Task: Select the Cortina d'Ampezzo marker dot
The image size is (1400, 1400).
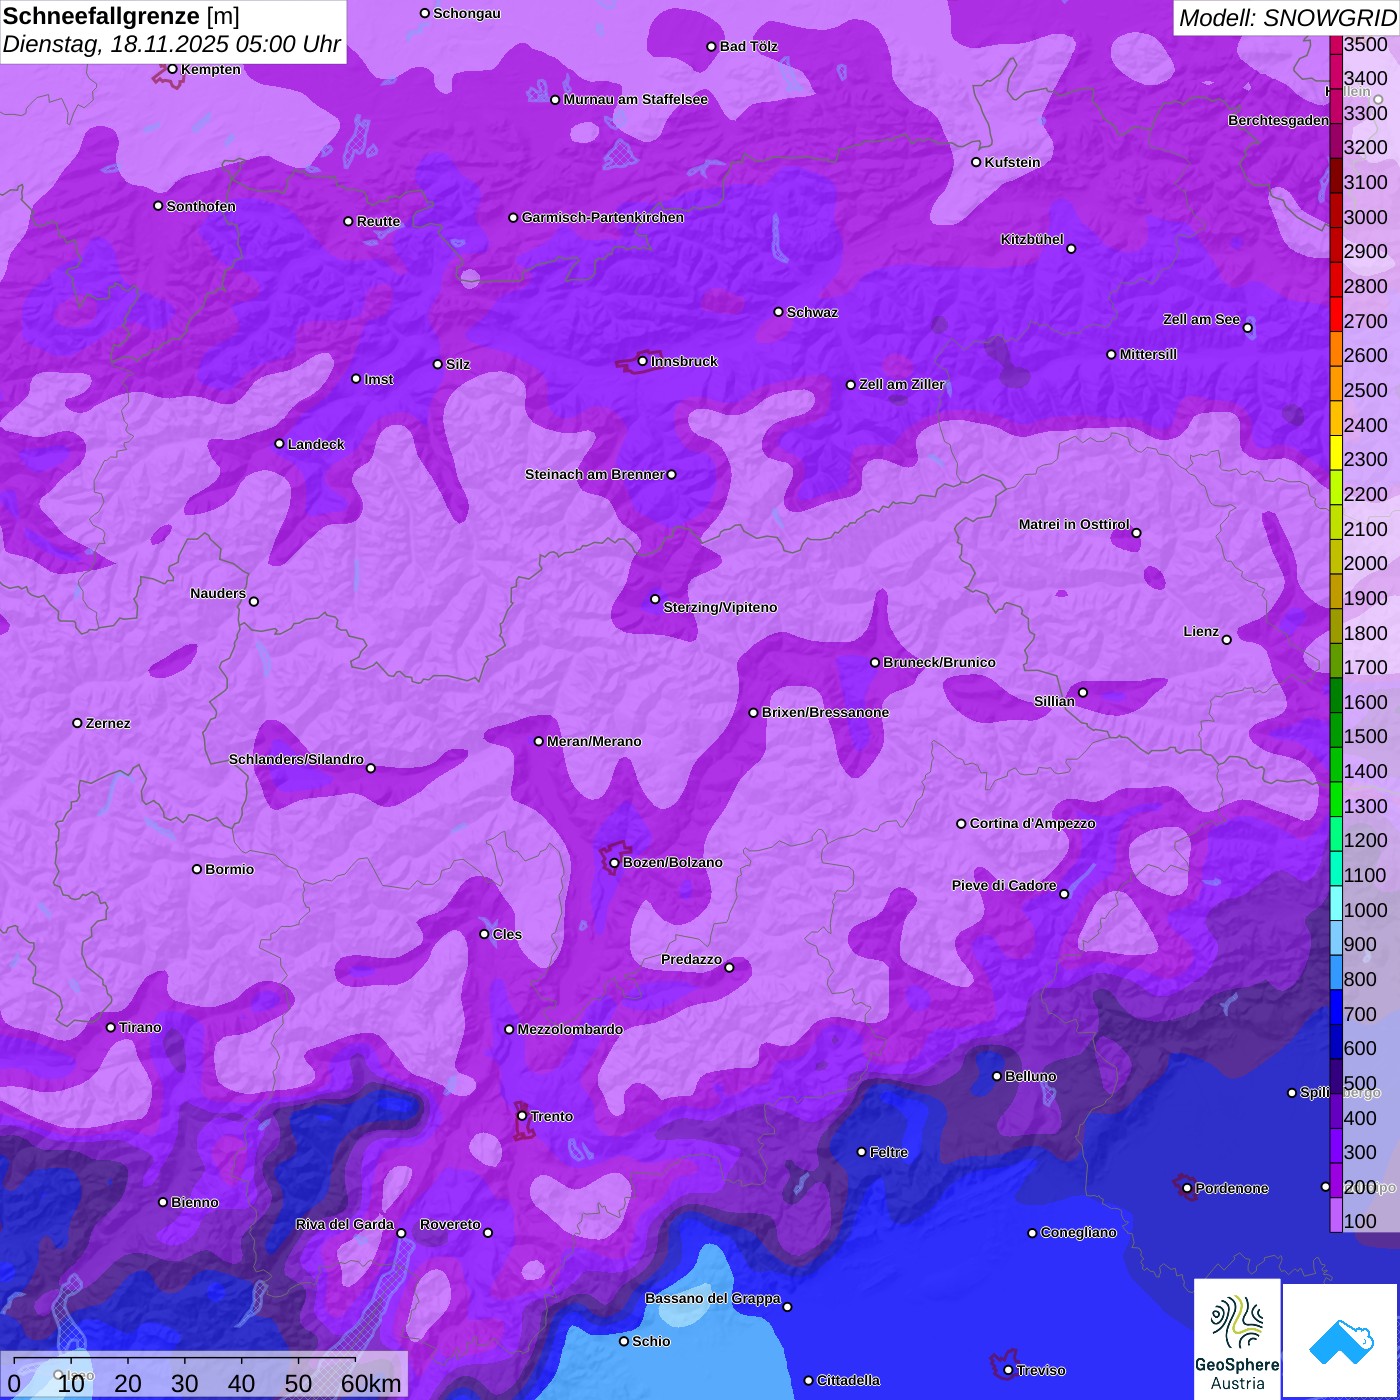Action: (x=961, y=823)
